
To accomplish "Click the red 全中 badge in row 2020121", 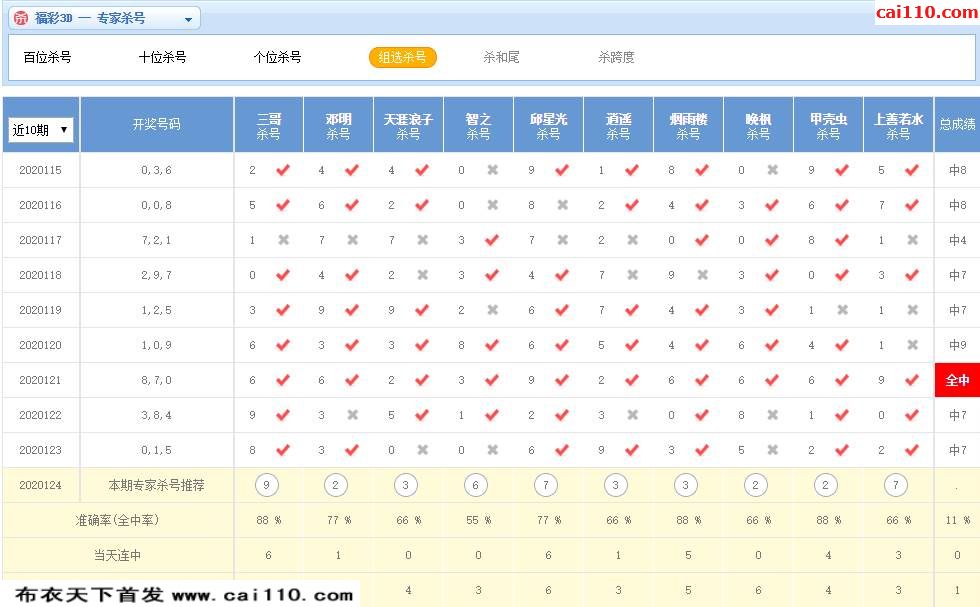I will (958, 380).
